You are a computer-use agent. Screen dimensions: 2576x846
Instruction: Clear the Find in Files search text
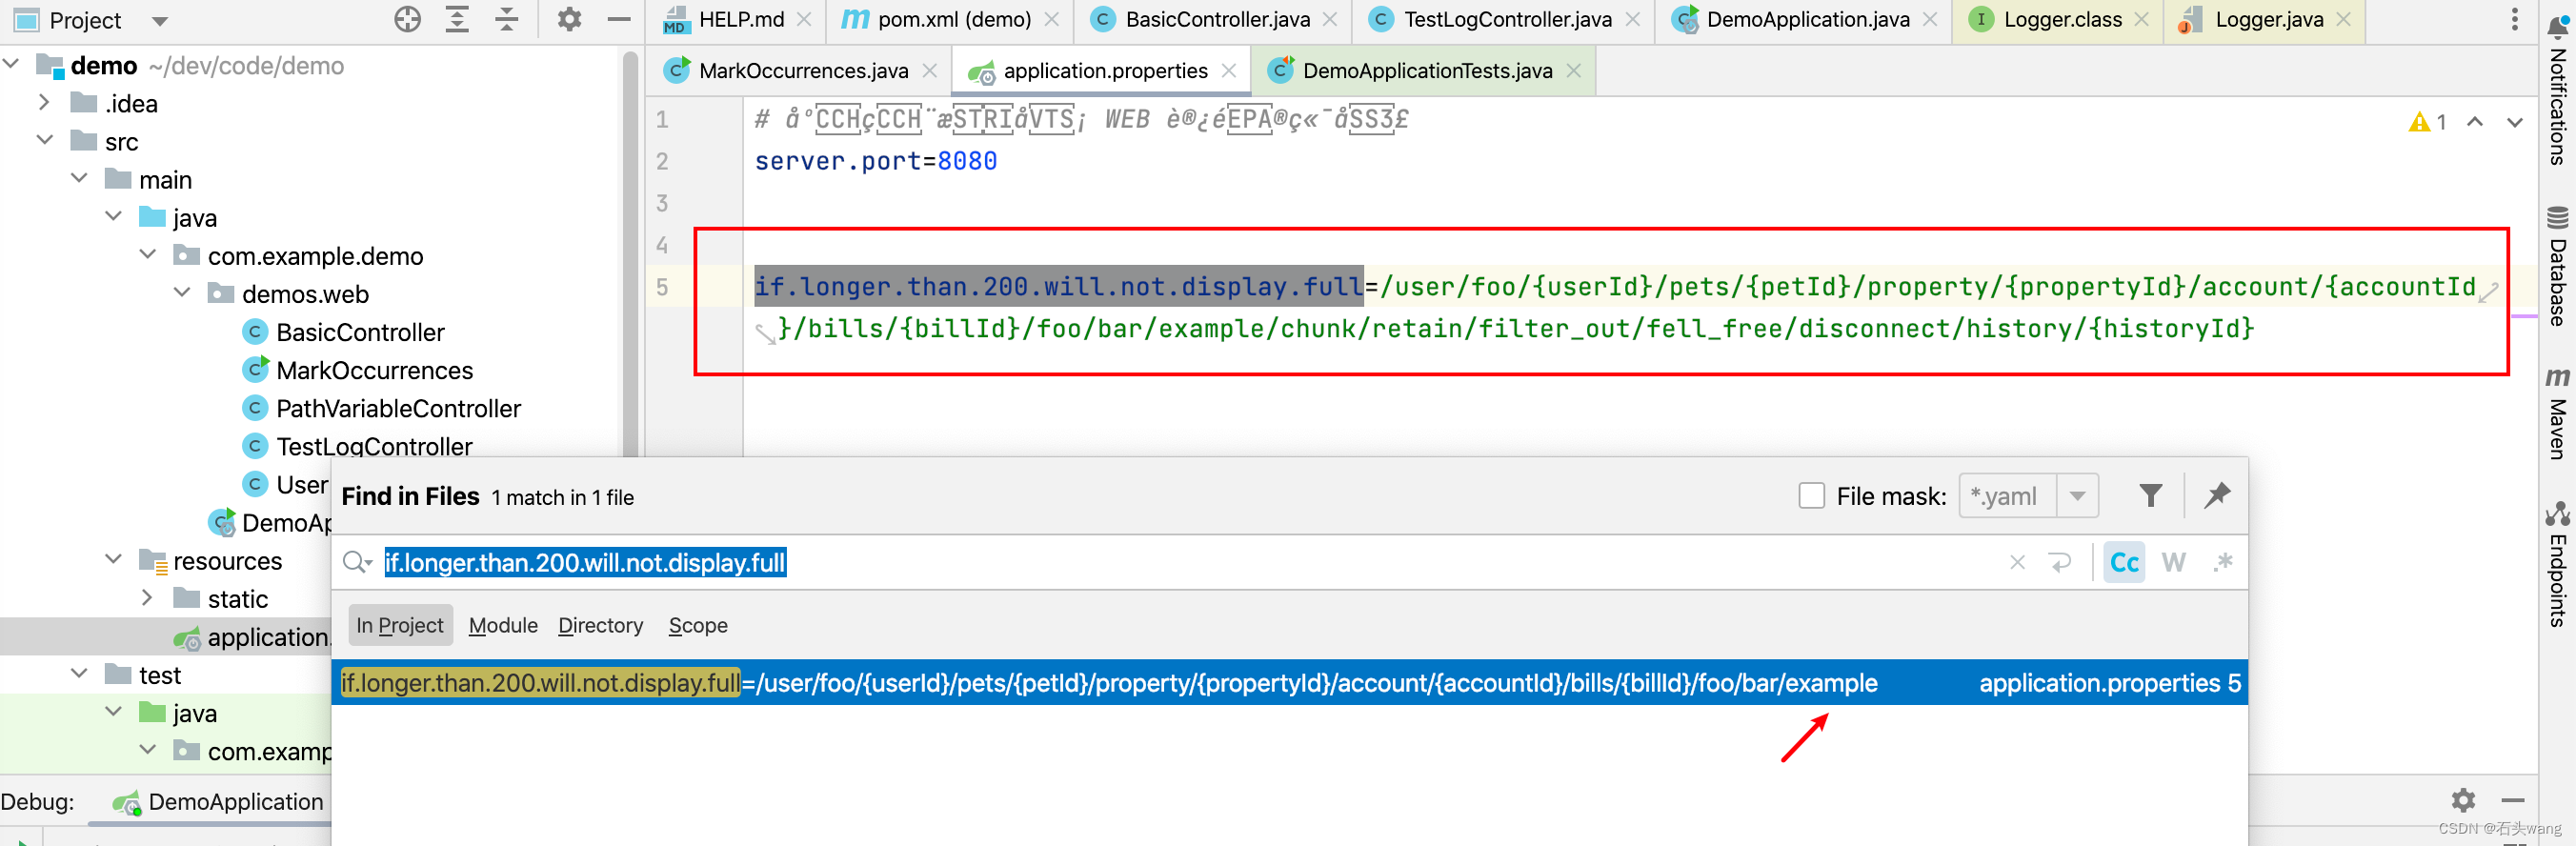2017,563
